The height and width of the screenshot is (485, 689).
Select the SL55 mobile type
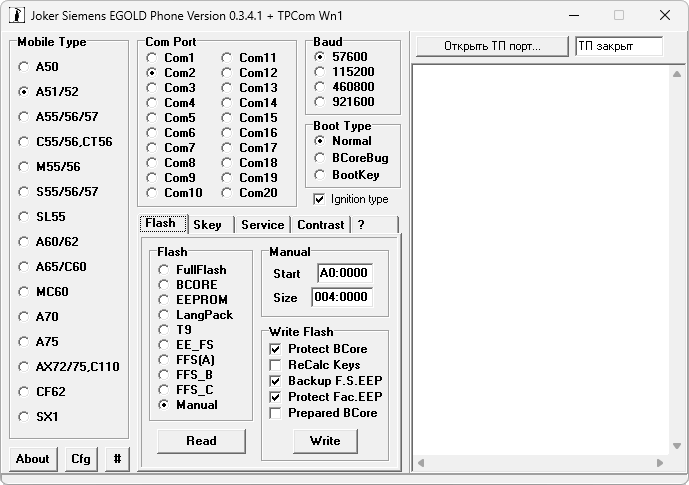click(42, 217)
